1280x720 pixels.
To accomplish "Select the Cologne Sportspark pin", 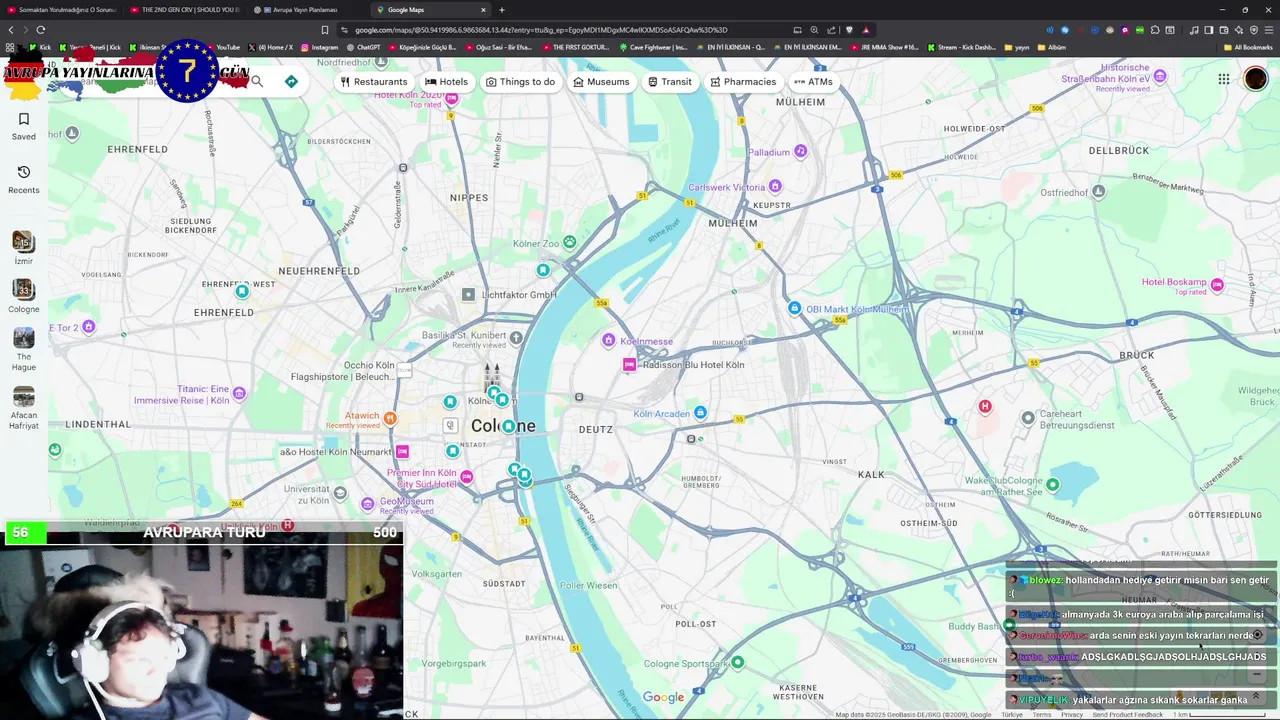I will 737,662.
